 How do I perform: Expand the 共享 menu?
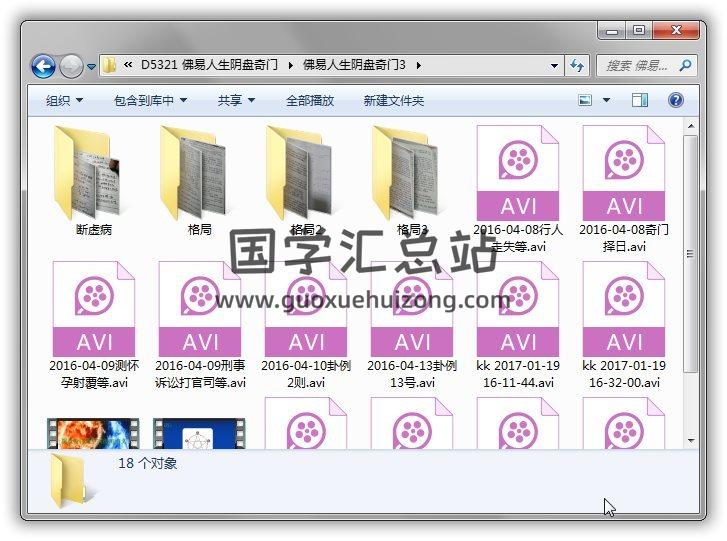pyautogui.click(x=236, y=101)
